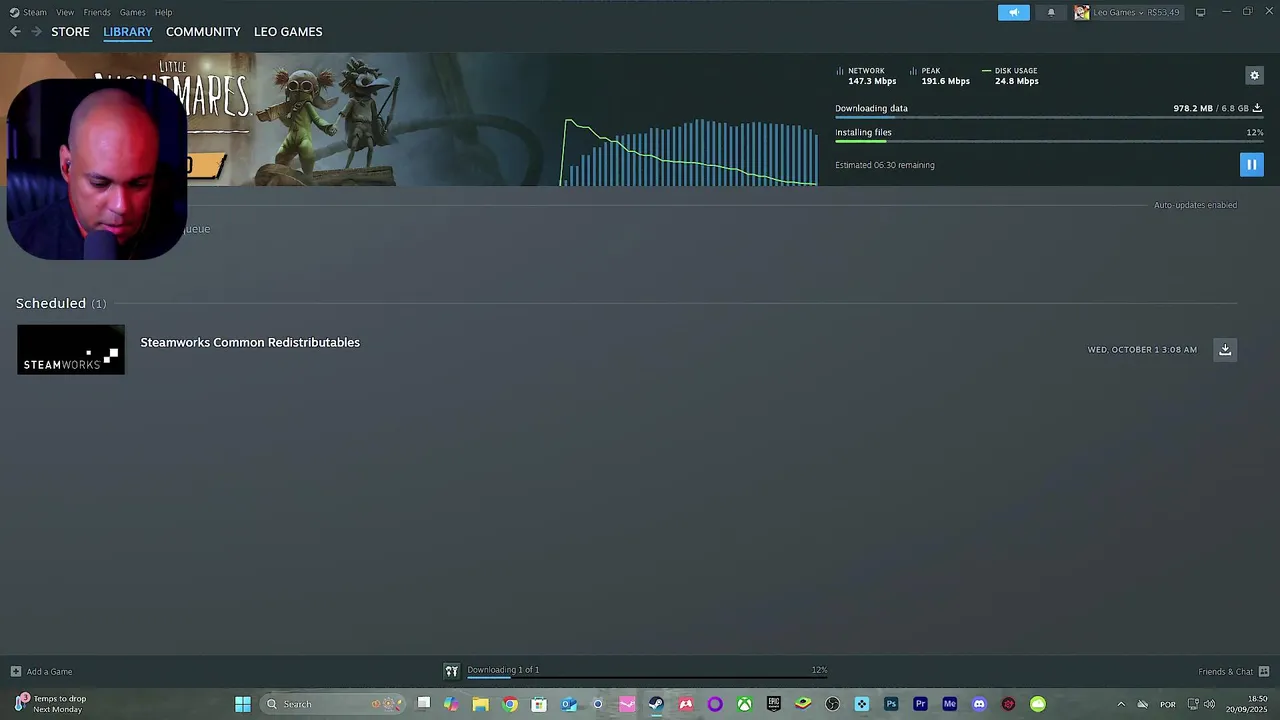Open Friends & Chat
The width and height of the screenshot is (1280, 720).
pos(1233,672)
